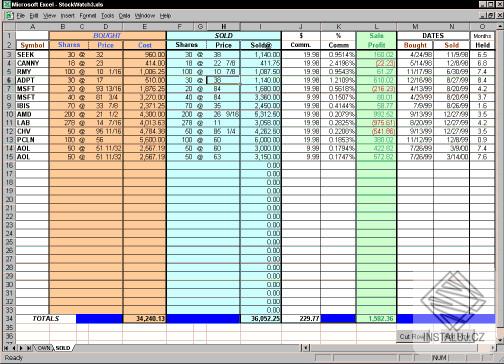Go to the first sheet tab with the navigation arrow
Image resolution: width=504 pixels, height=364 pixels.
[6, 348]
